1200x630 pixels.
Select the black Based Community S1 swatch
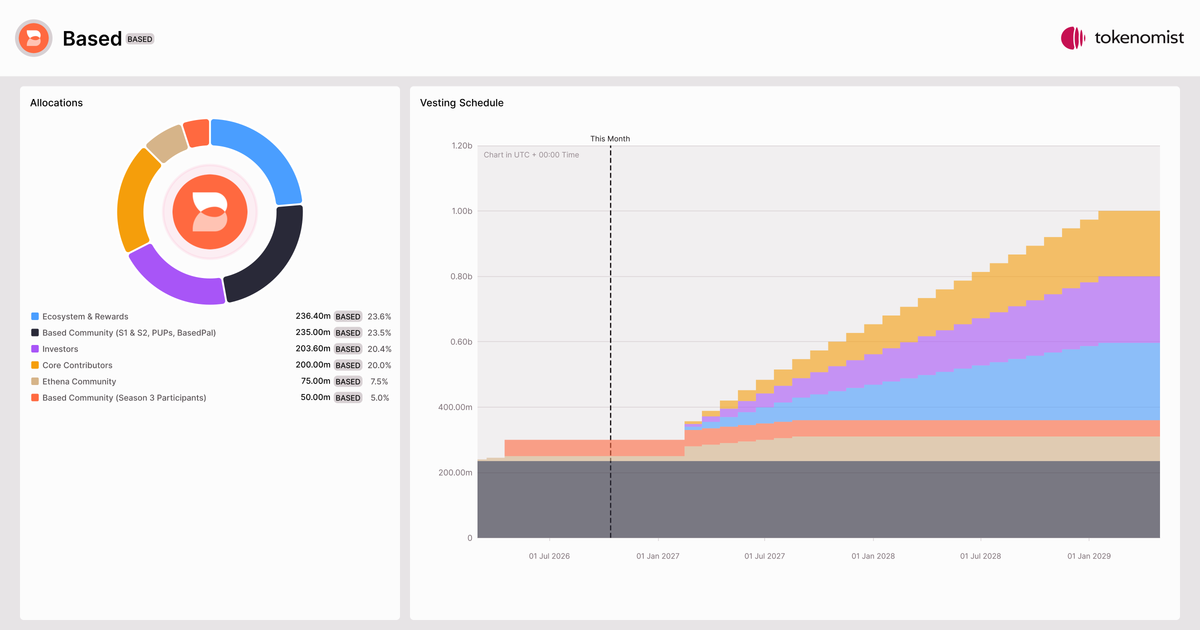pos(35,333)
